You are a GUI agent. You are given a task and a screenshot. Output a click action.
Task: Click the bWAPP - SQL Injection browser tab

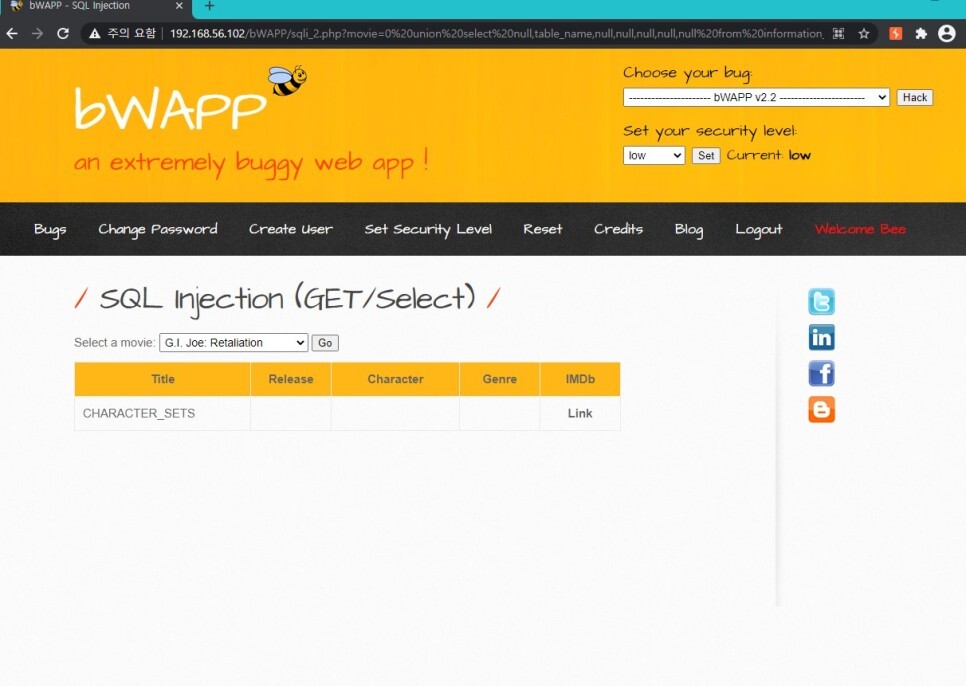[x=97, y=6]
